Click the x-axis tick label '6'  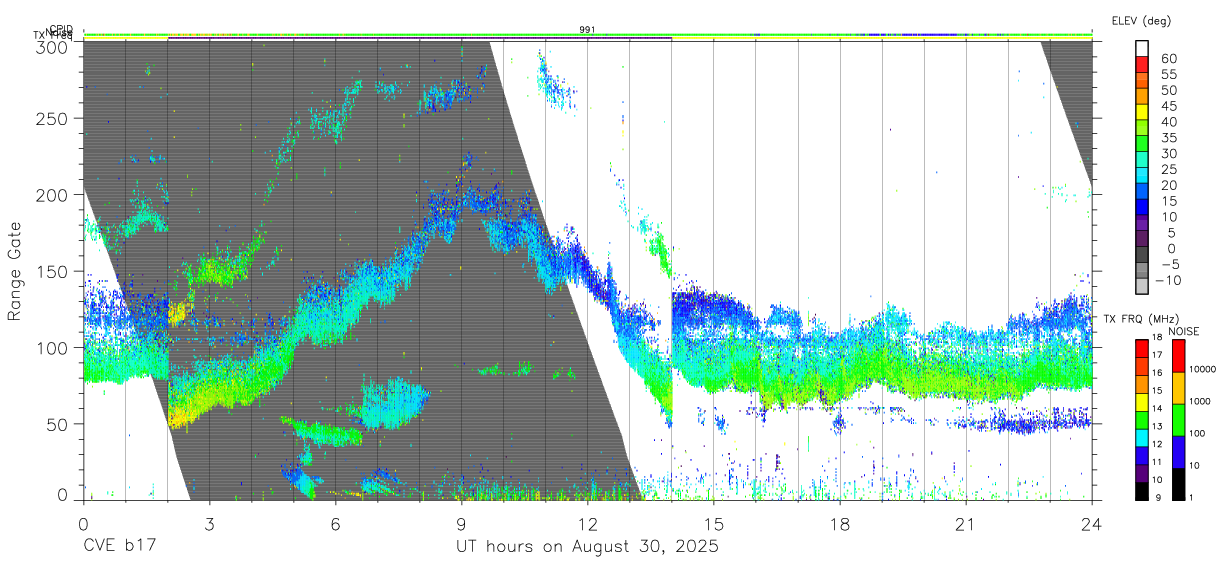[335, 524]
